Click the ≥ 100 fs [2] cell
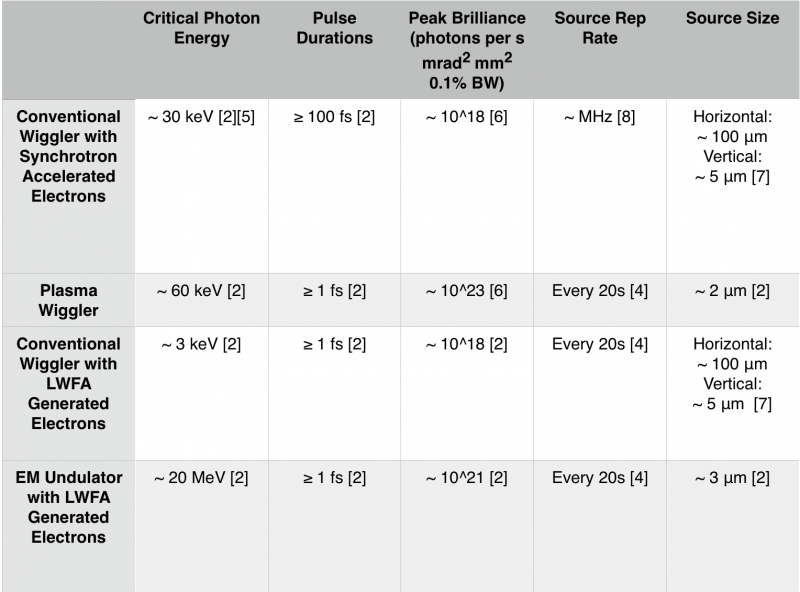Viewport: 800px width, 592px height. click(335, 118)
